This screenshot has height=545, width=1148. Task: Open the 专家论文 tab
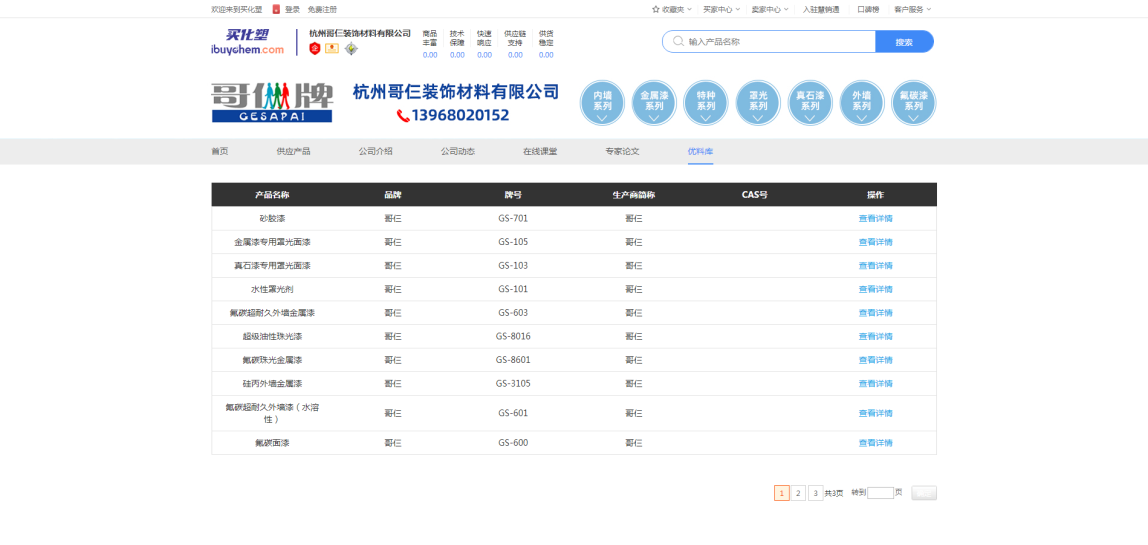pos(622,152)
